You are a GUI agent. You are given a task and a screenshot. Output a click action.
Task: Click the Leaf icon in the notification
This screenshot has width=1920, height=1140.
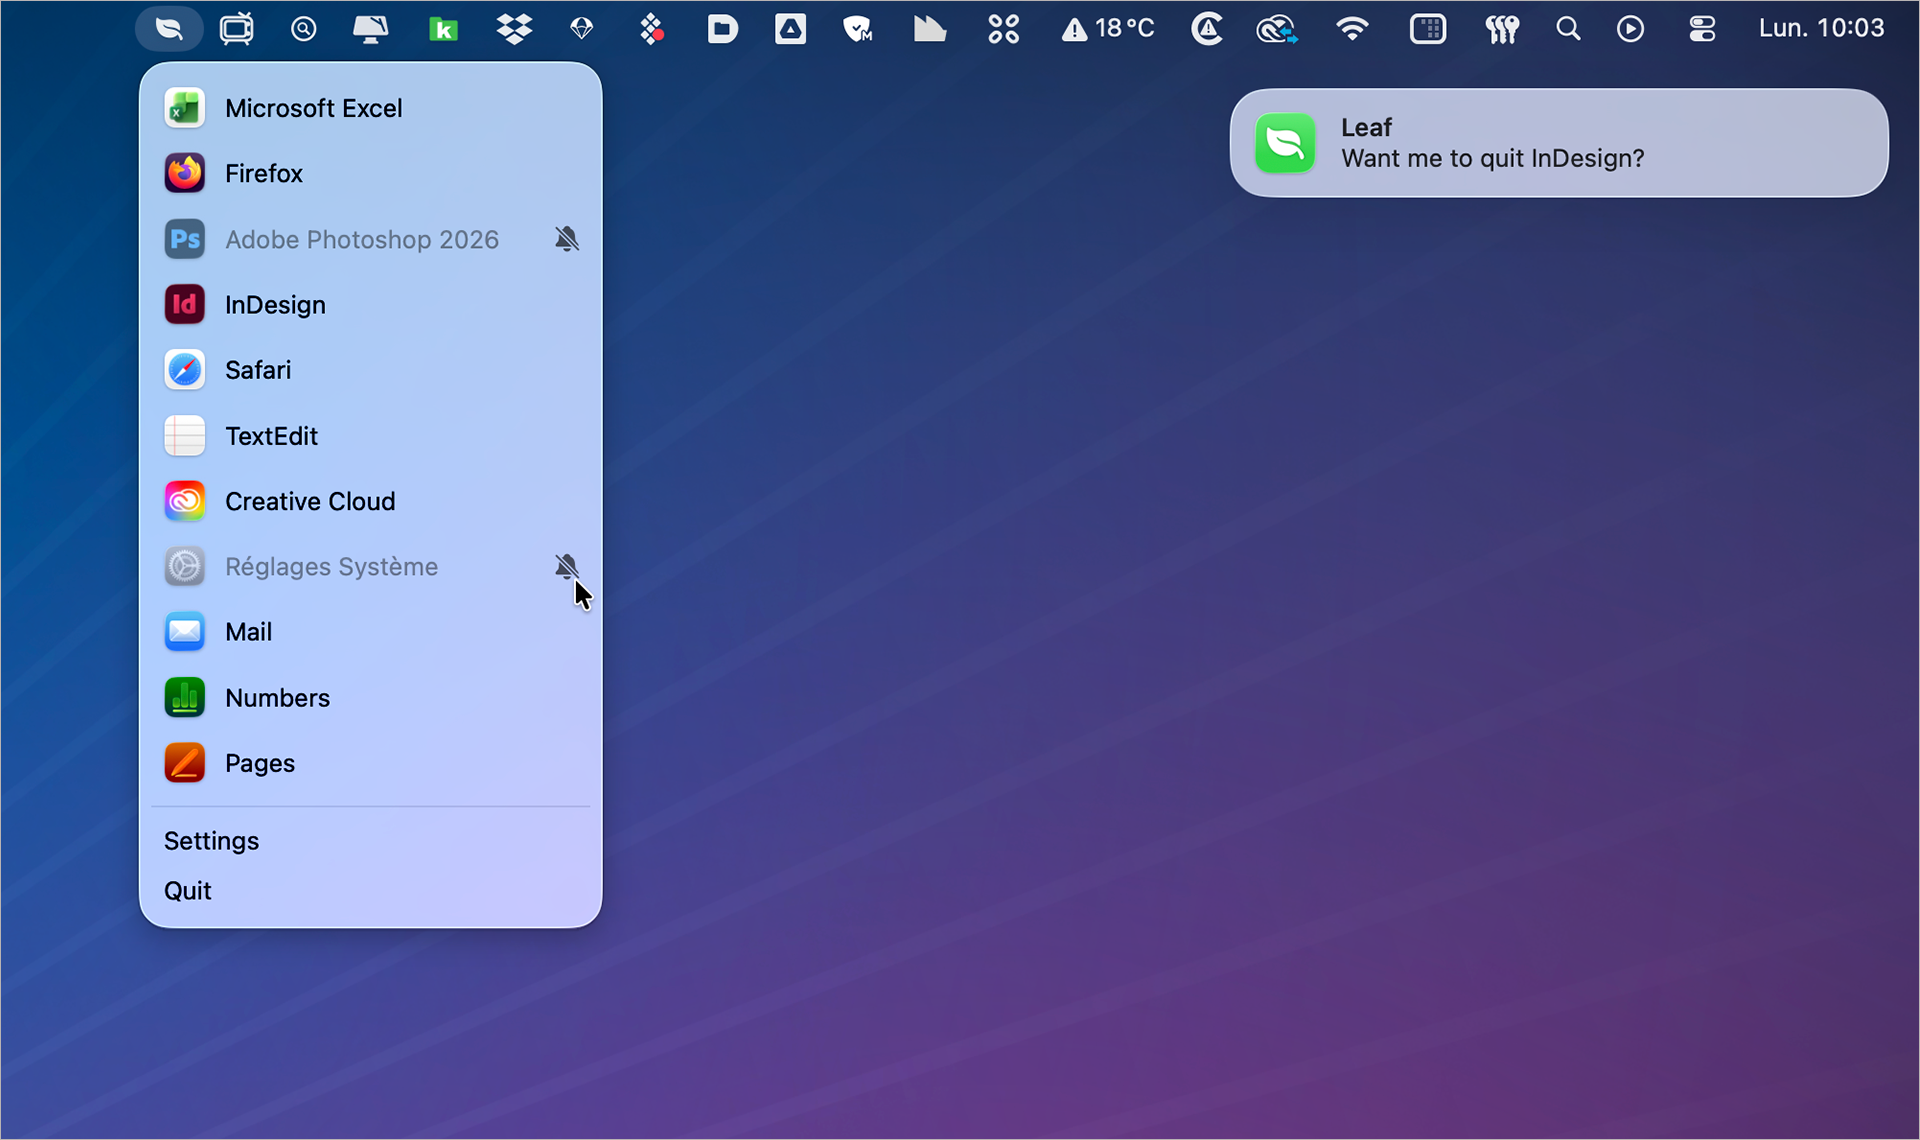(x=1286, y=143)
